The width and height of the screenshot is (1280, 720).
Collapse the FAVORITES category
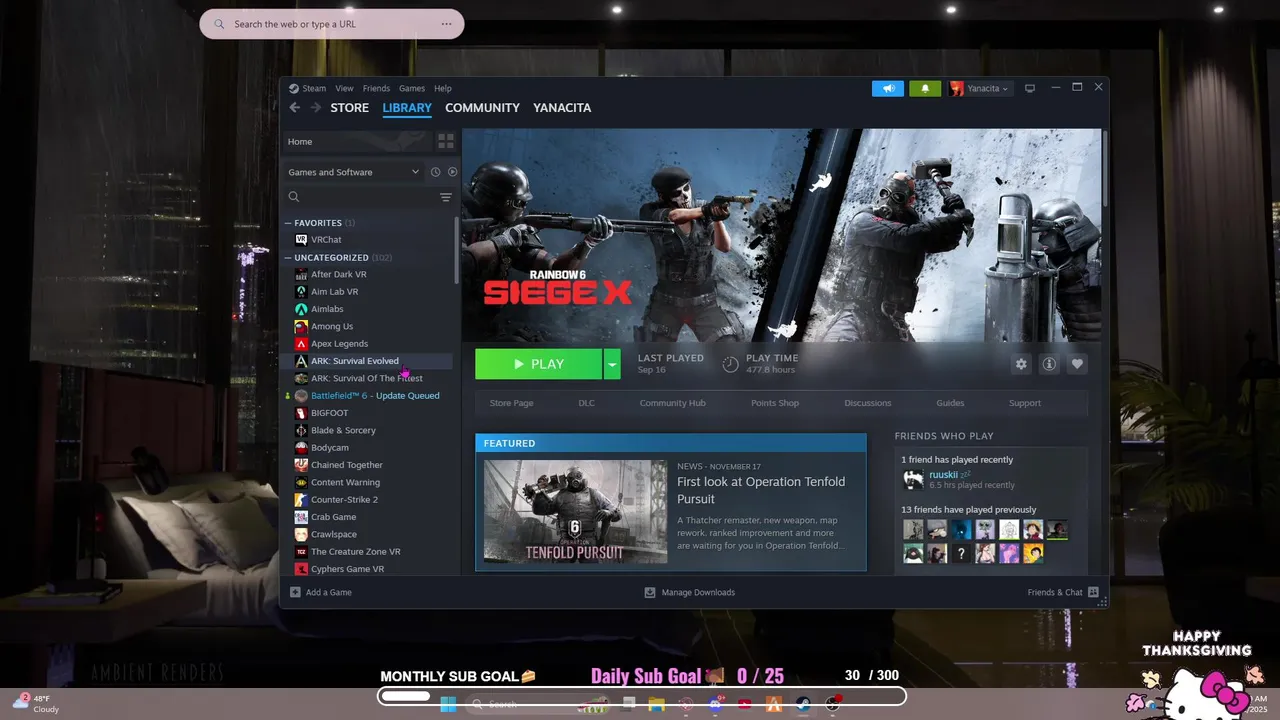click(288, 223)
